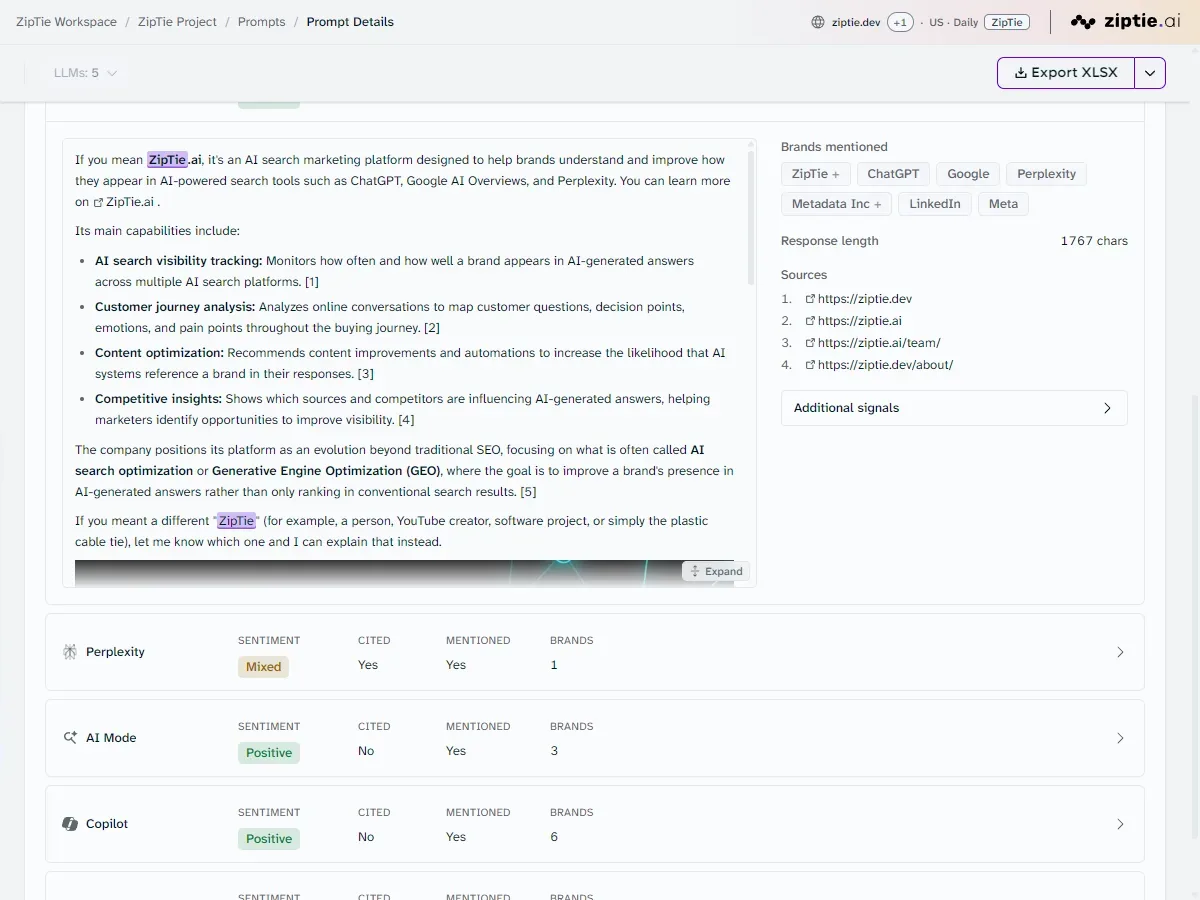Open source link https://ziptie.dev
The image size is (1200, 900).
pos(865,299)
